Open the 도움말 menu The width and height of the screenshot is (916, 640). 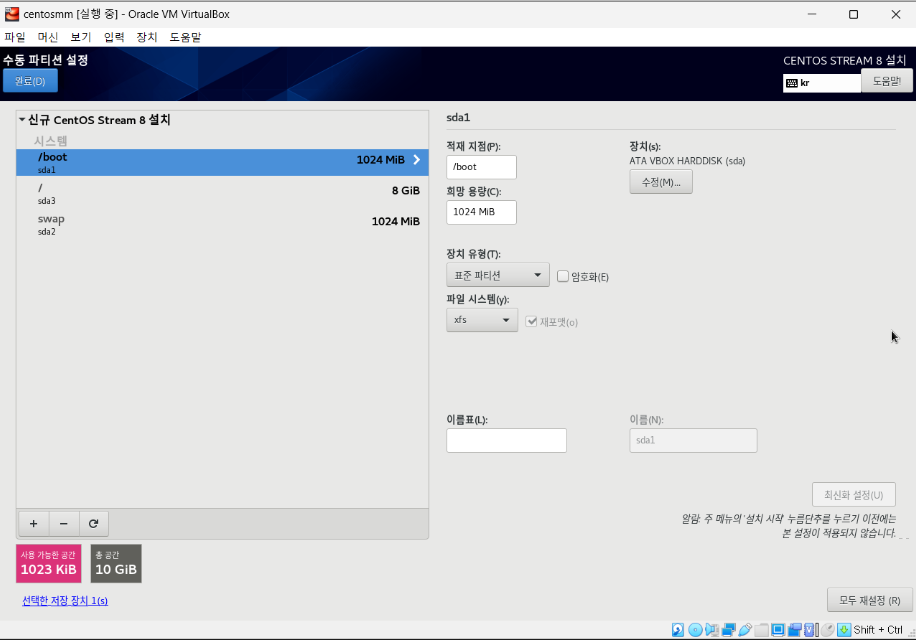(185, 37)
